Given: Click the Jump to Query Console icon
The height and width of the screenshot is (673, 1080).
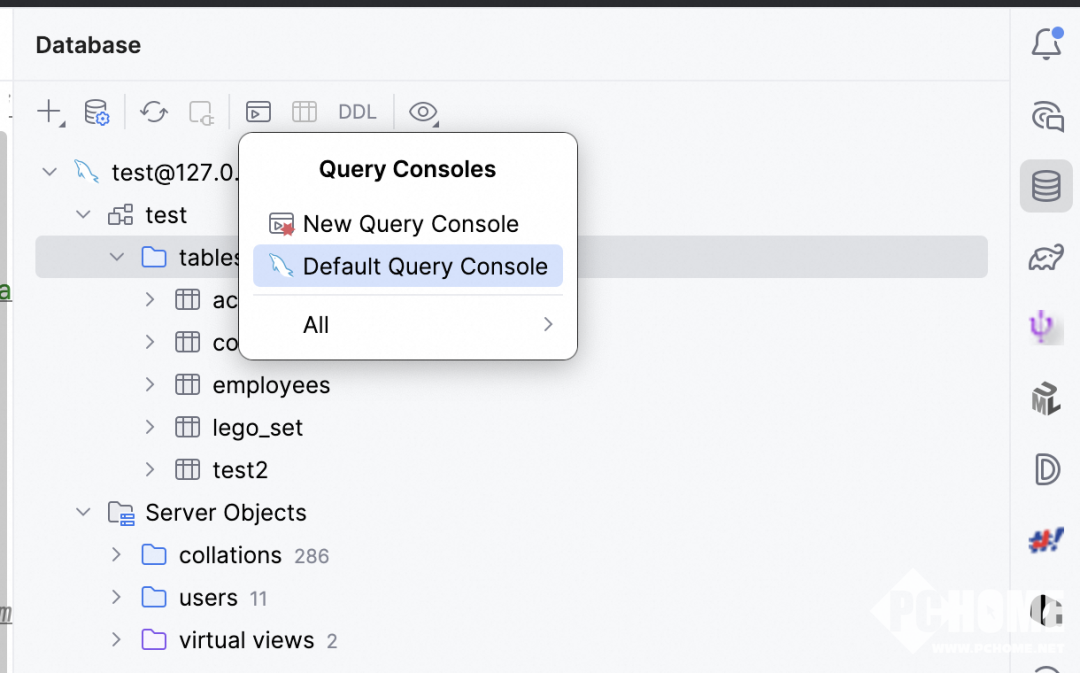Looking at the screenshot, I should 258,112.
